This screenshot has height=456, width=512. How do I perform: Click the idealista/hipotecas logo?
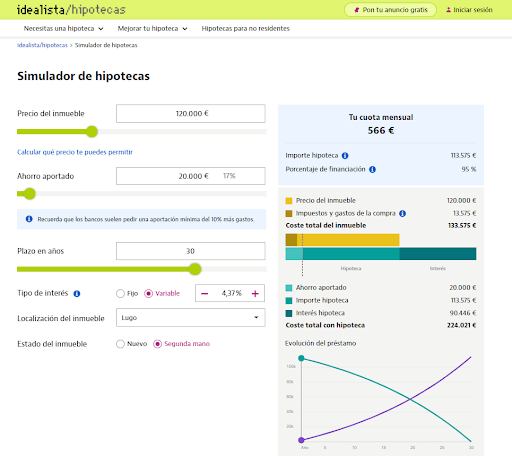coord(71,10)
